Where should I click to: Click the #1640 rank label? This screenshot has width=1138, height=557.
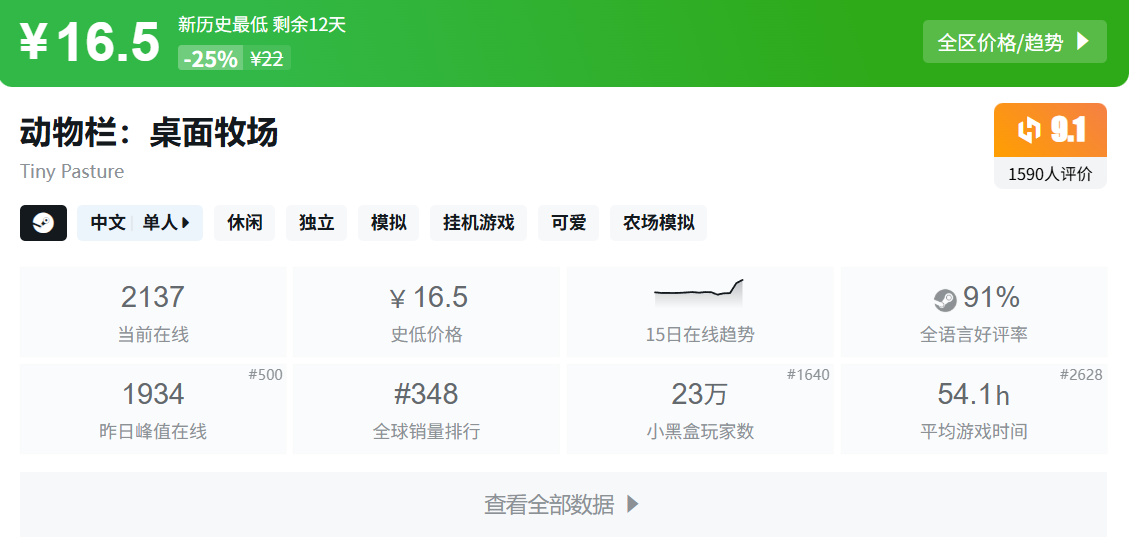tap(808, 375)
